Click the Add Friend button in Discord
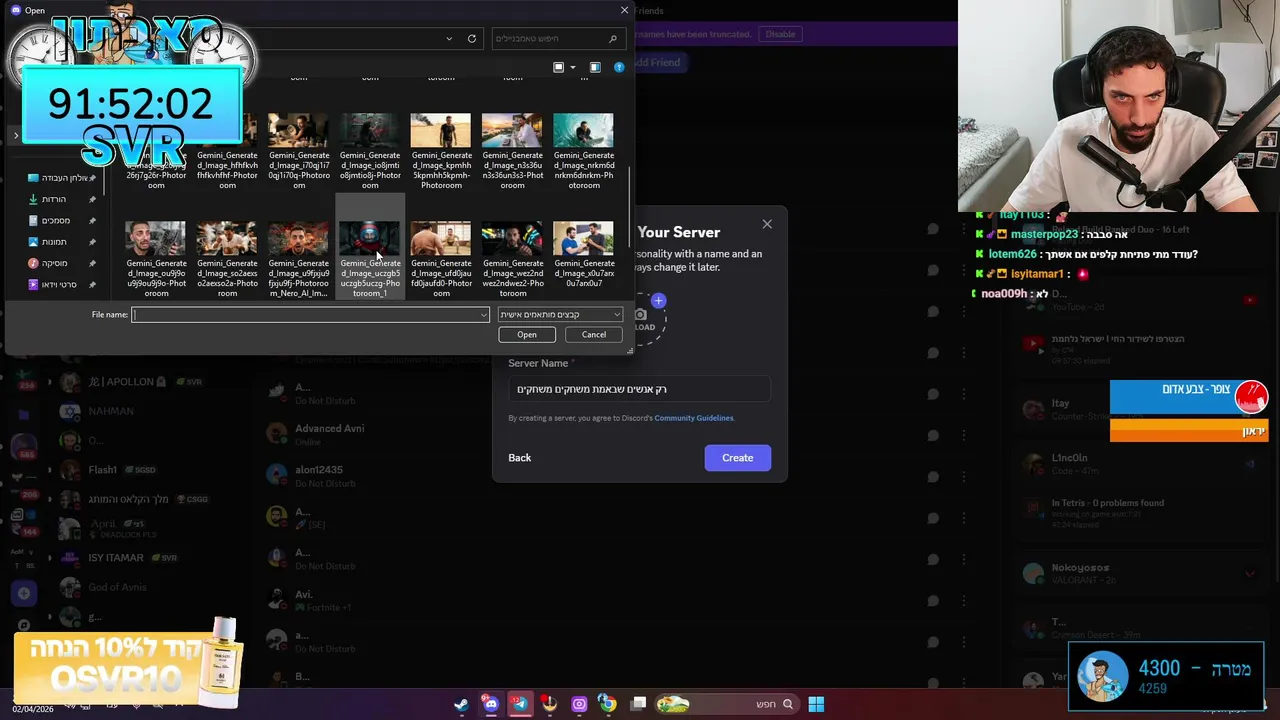Viewport: 1280px width, 720px height. click(x=656, y=62)
